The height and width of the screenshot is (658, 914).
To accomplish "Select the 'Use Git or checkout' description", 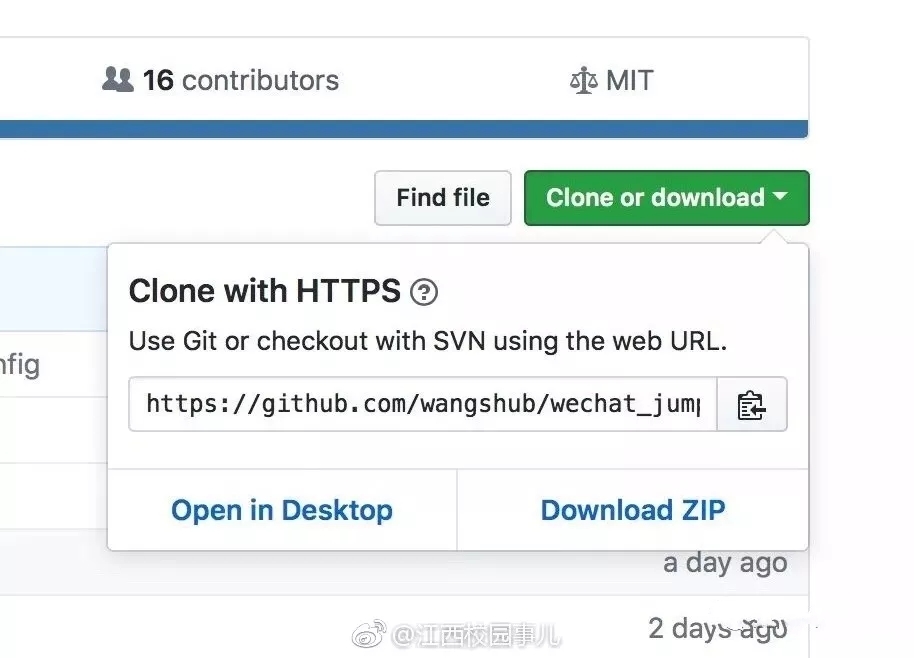I will point(428,341).
